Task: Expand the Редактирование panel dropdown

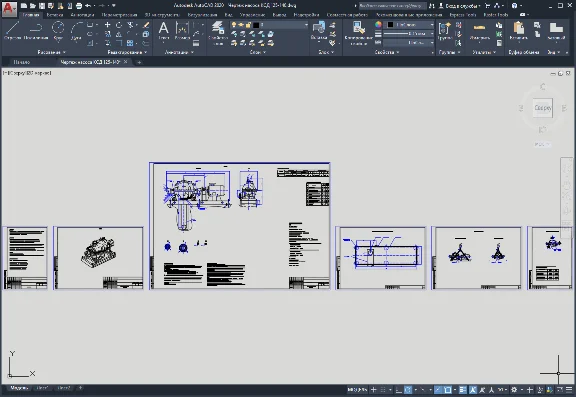Action: click(127, 52)
